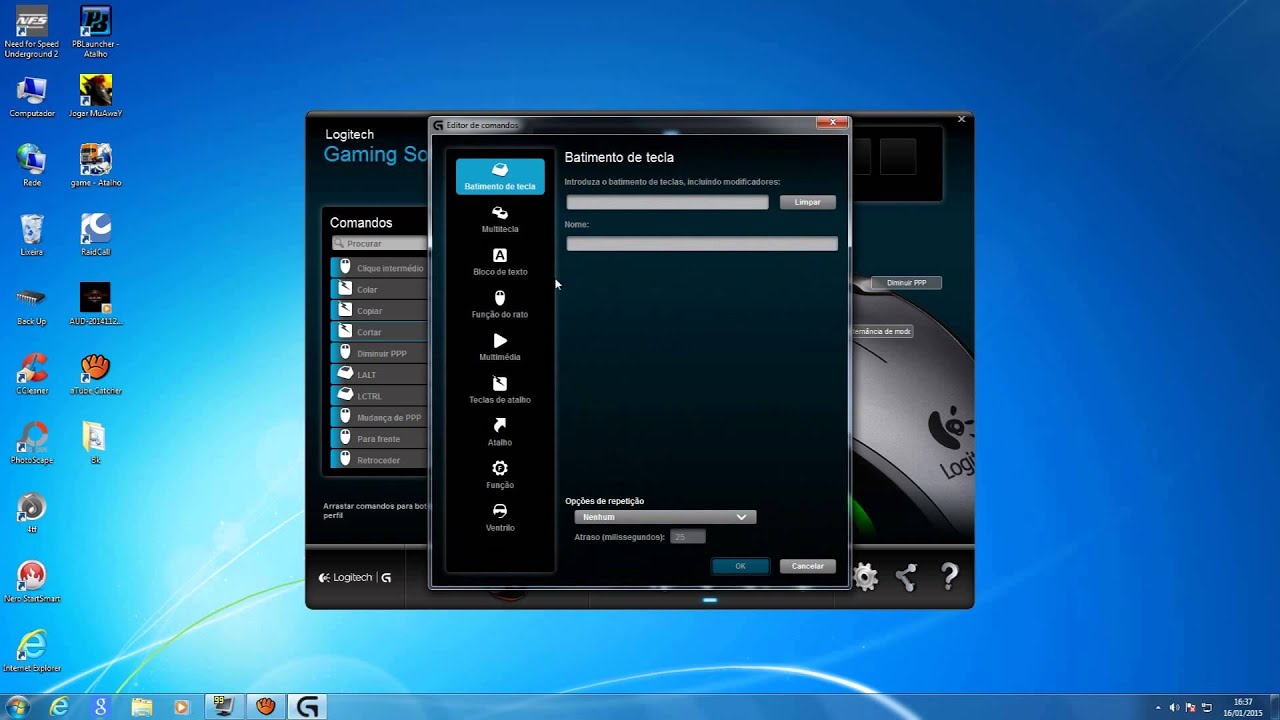Select Para frente command in list
1280x720 pixels.
pos(380,439)
